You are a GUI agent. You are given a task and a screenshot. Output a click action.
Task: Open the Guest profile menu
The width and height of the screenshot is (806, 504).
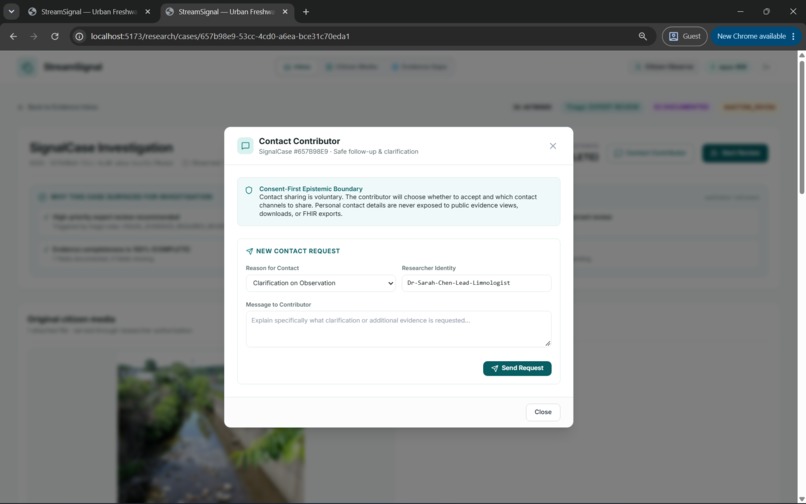click(x=684, y=37)
